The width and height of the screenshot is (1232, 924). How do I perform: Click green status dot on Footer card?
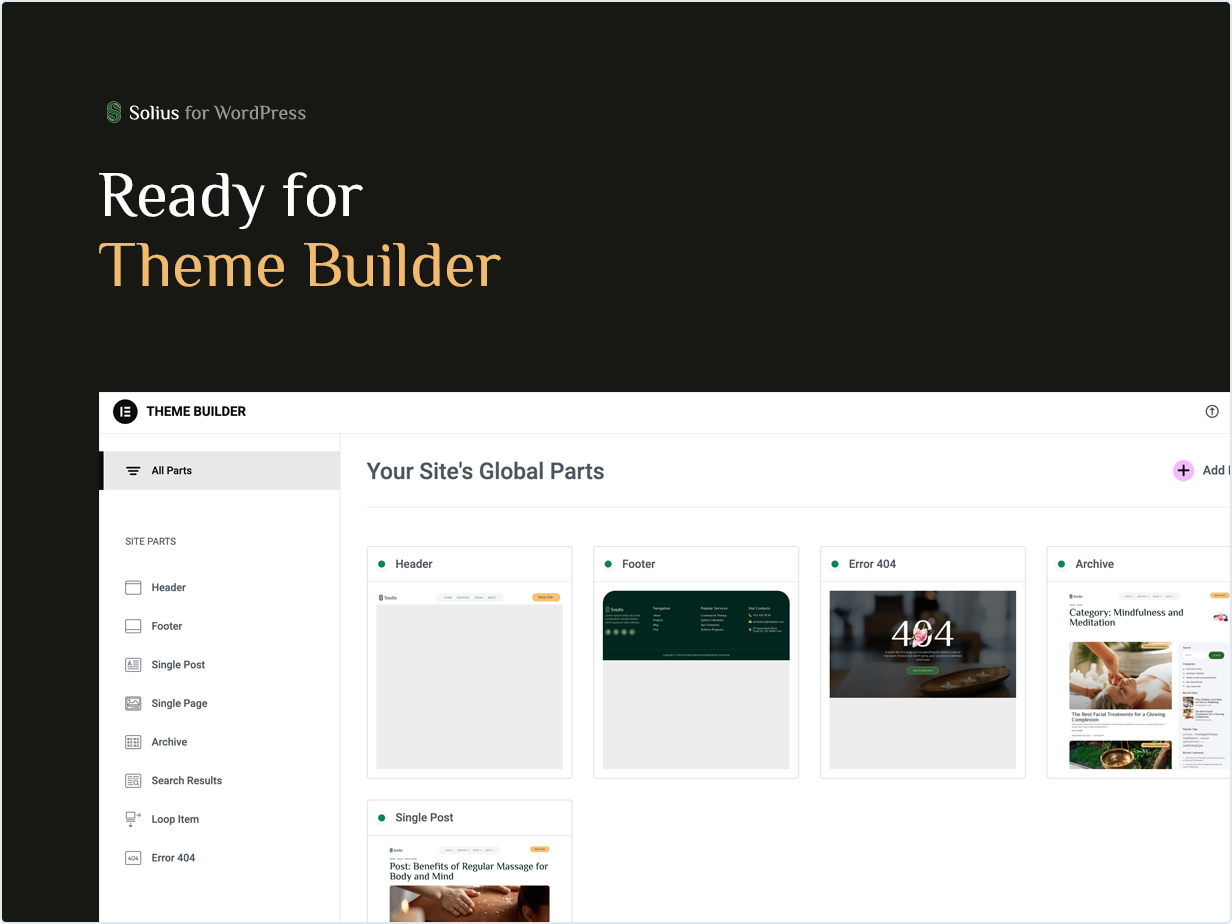tap(609, 564)
